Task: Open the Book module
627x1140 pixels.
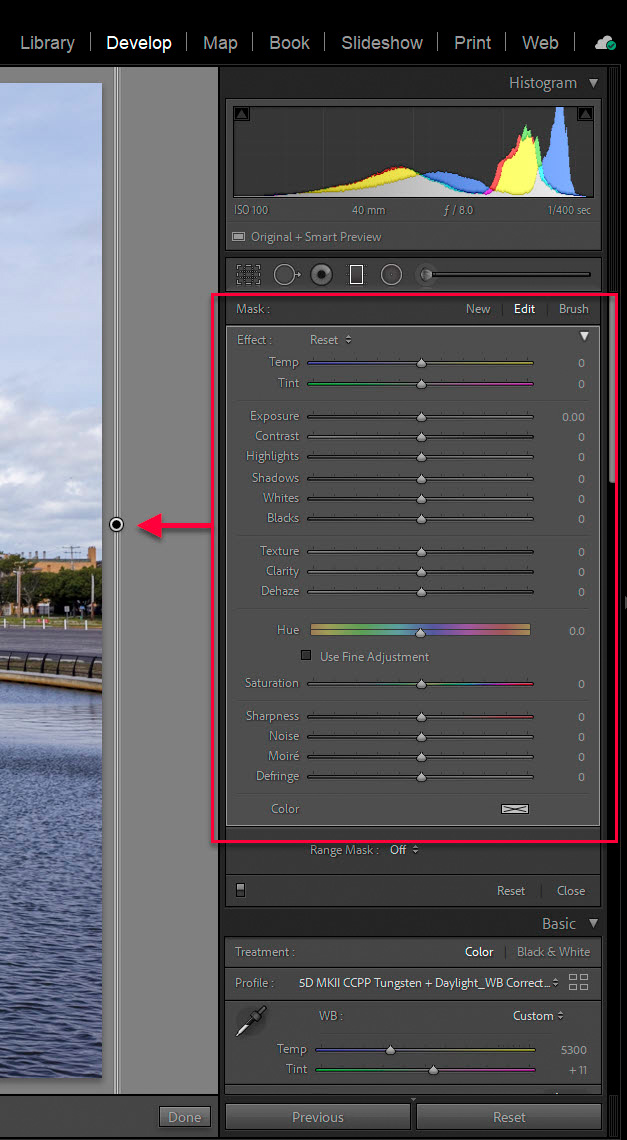Action: [289, 43]
